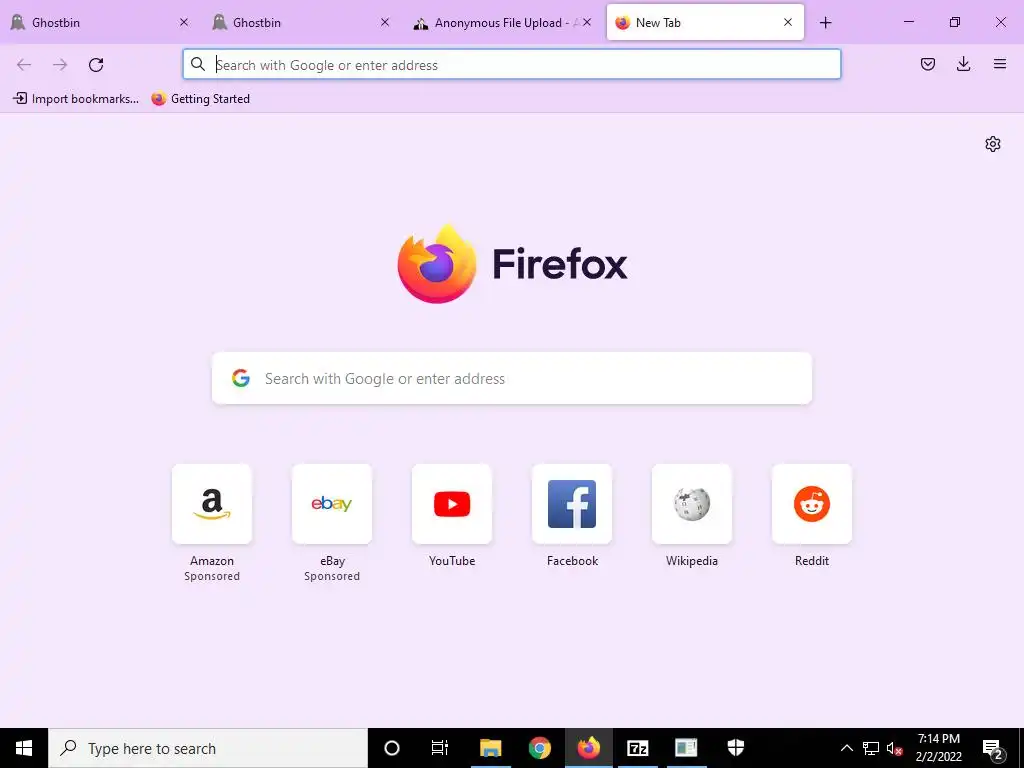
Task: Open network status in system tray
Action: pyautogui.click(x=871, y=748)
